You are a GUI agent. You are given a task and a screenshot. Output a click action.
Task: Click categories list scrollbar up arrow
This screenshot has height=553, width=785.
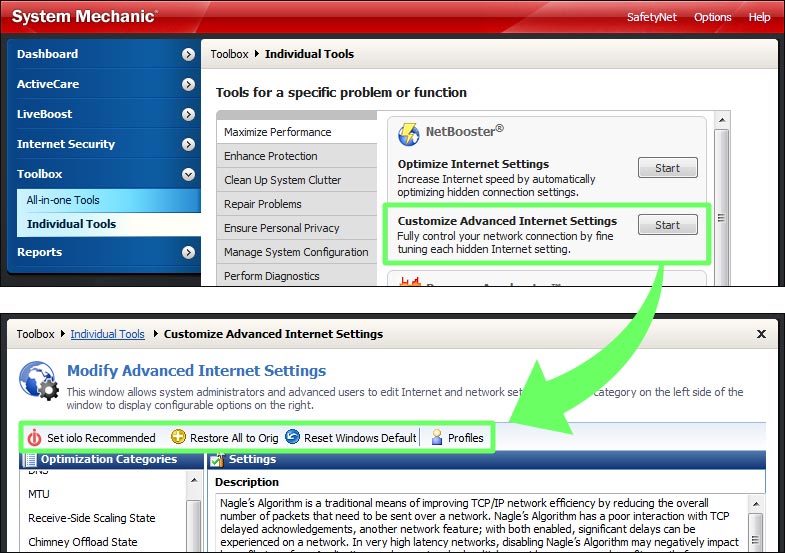pyautogui.click(x=194, y=480)
